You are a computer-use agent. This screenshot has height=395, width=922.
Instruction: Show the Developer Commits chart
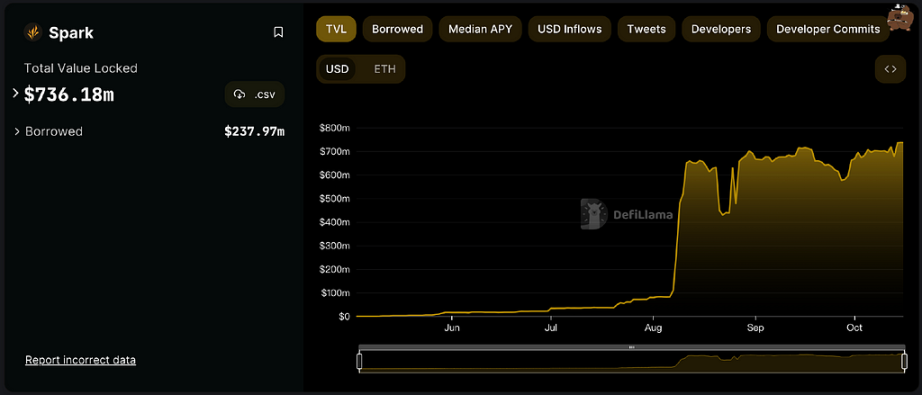(828, 29)
